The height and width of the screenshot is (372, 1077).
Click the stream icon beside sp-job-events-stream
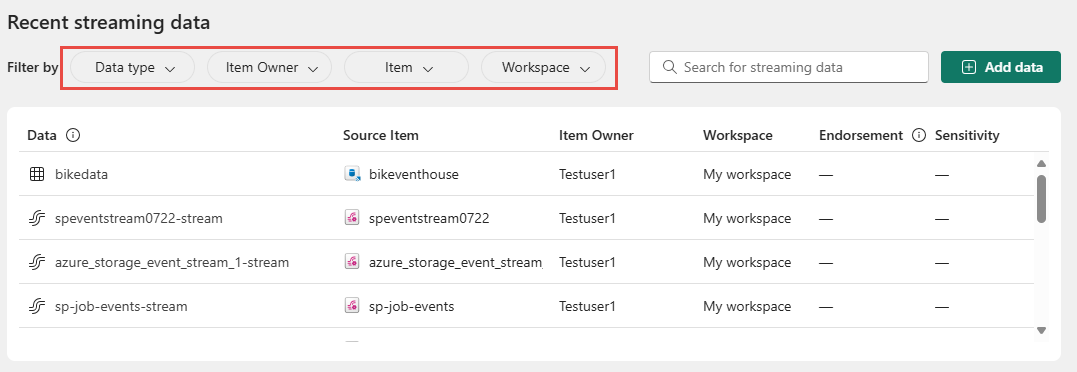pos(36,306)
